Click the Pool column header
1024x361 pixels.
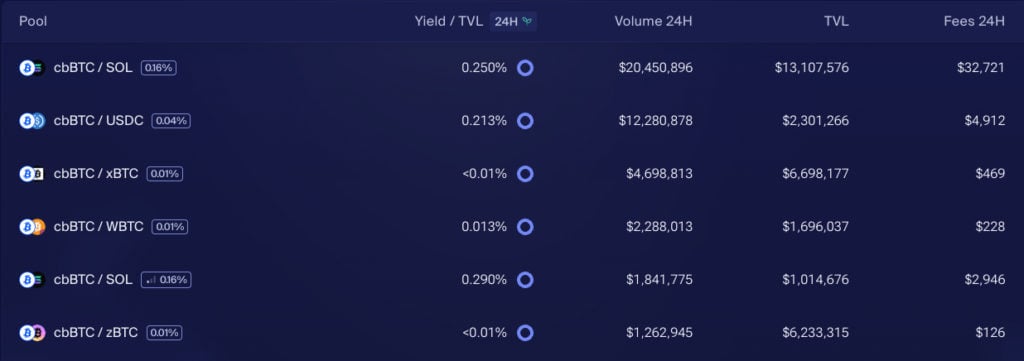[33, 21]
